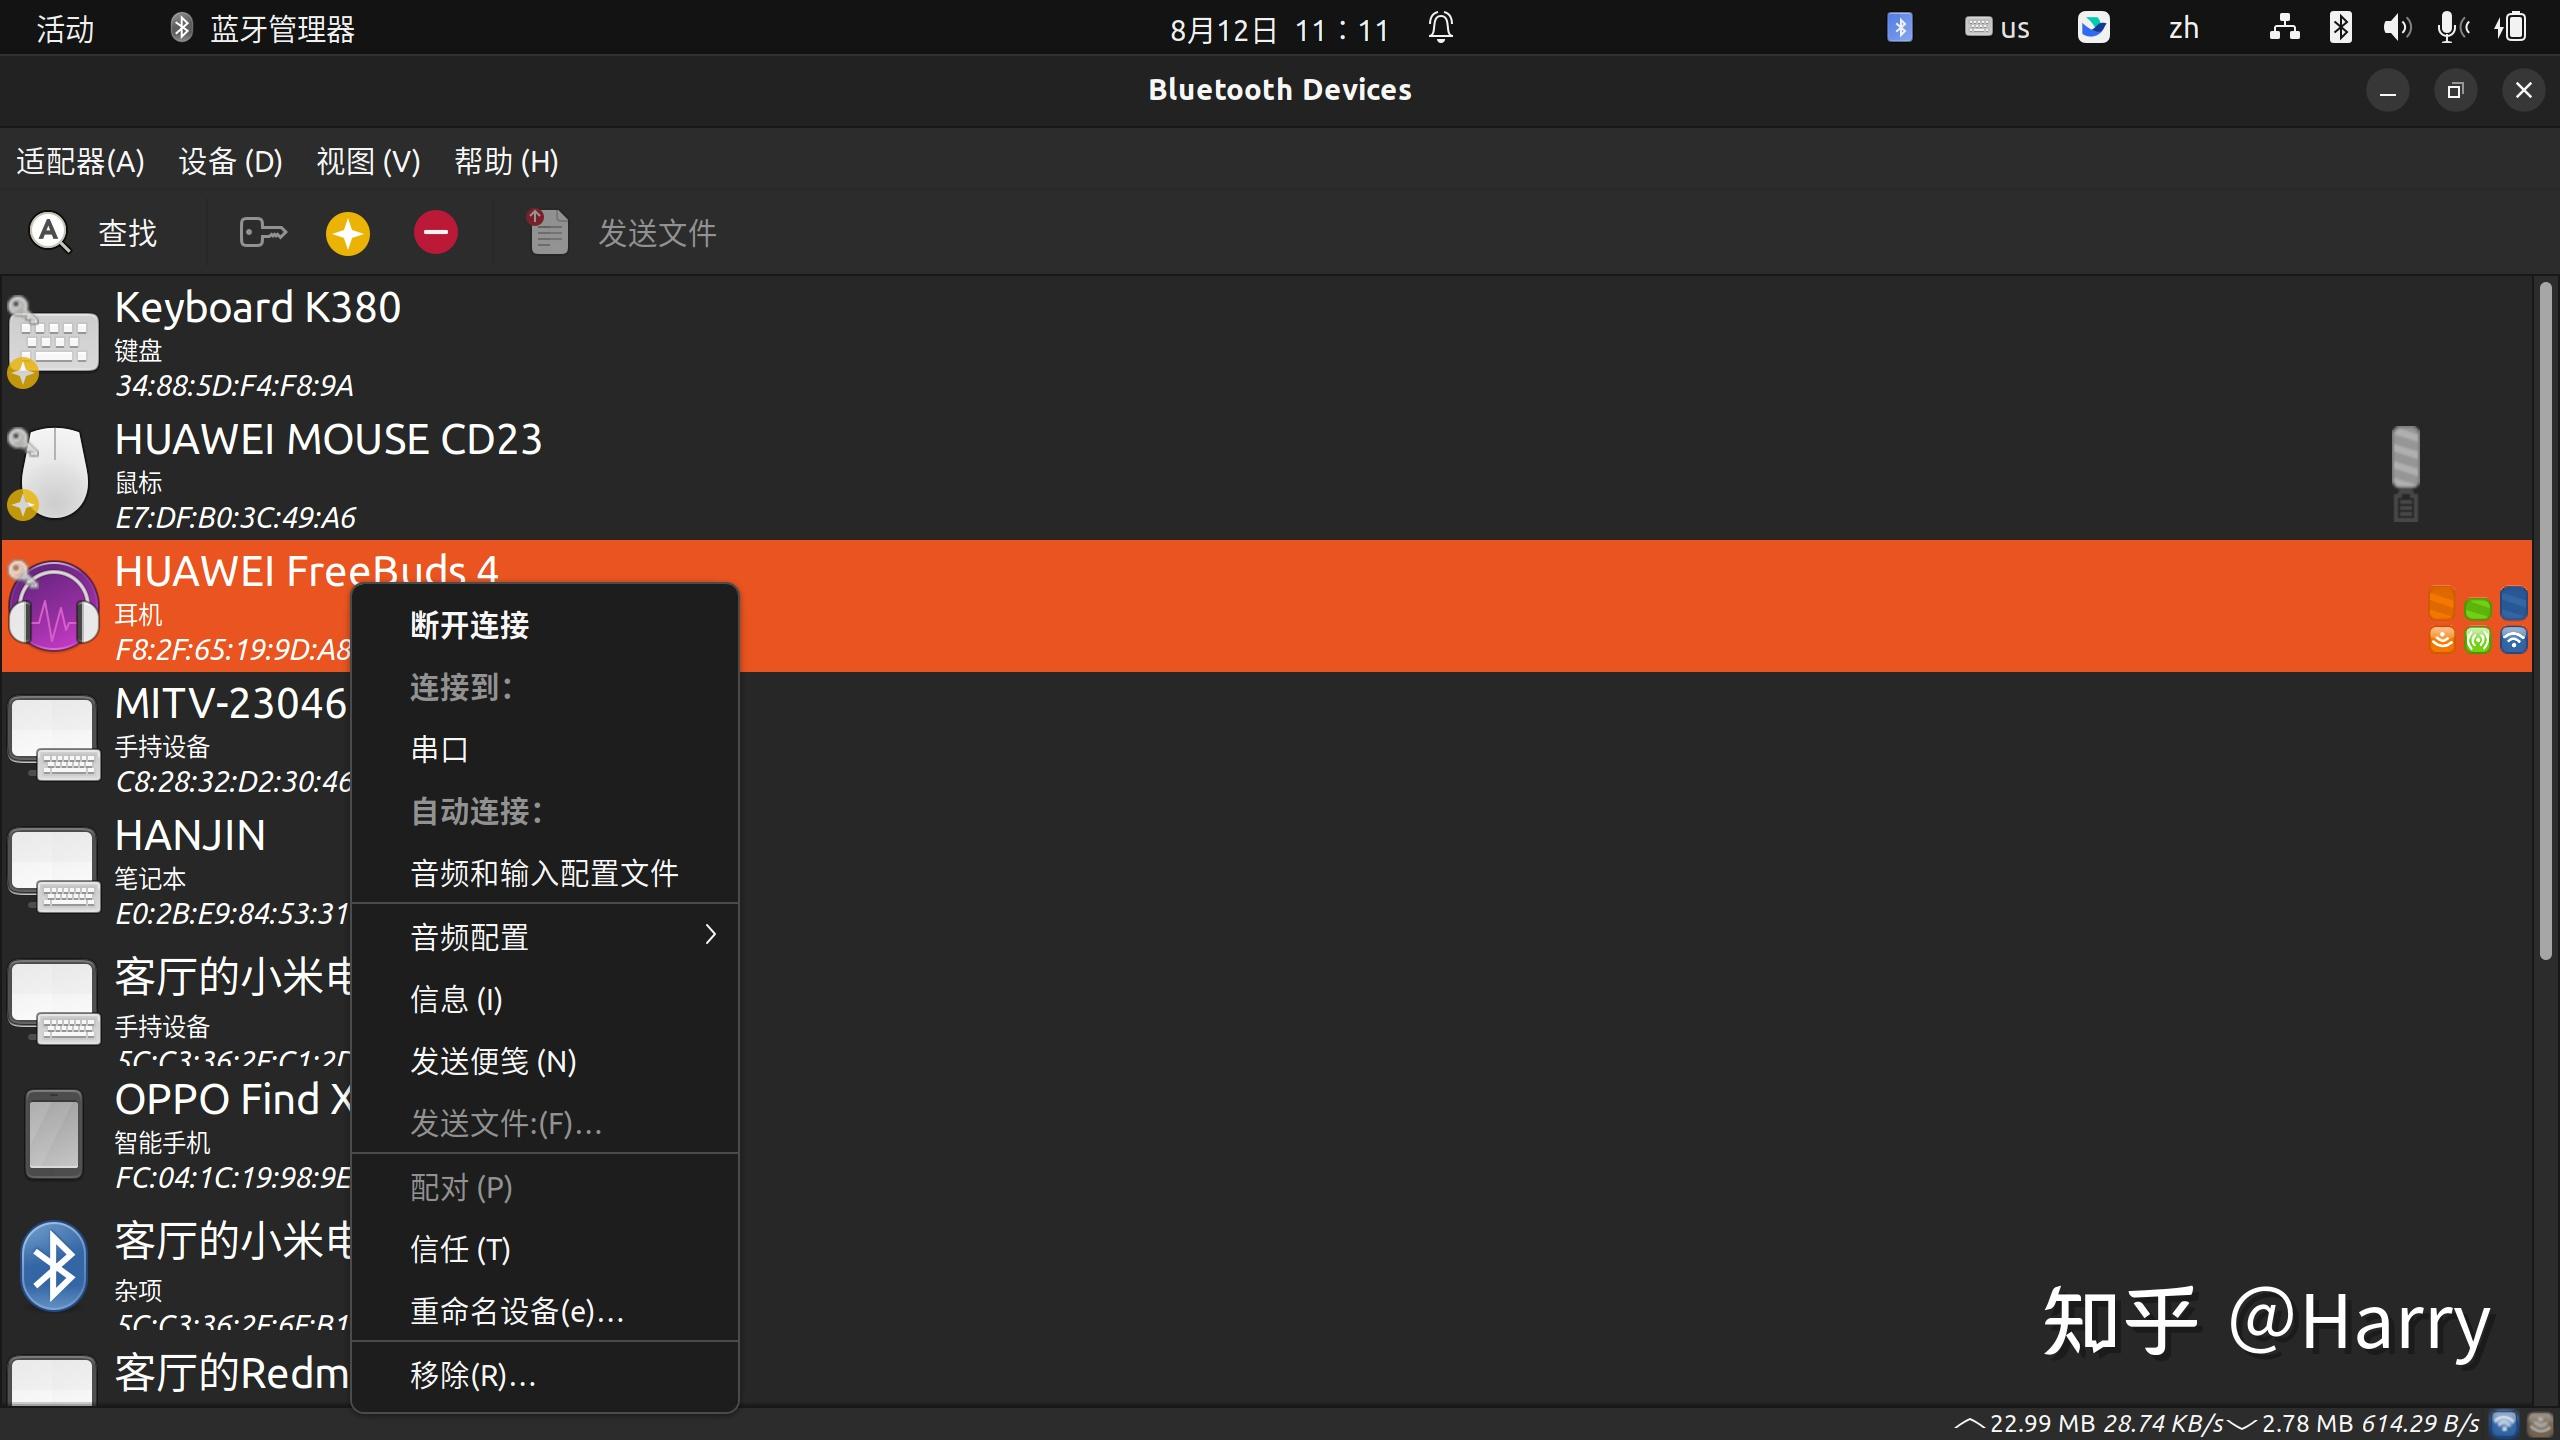Click the microphone icon in top bar
The width and height of the screenshot is (2560, 1440).
2453,28
